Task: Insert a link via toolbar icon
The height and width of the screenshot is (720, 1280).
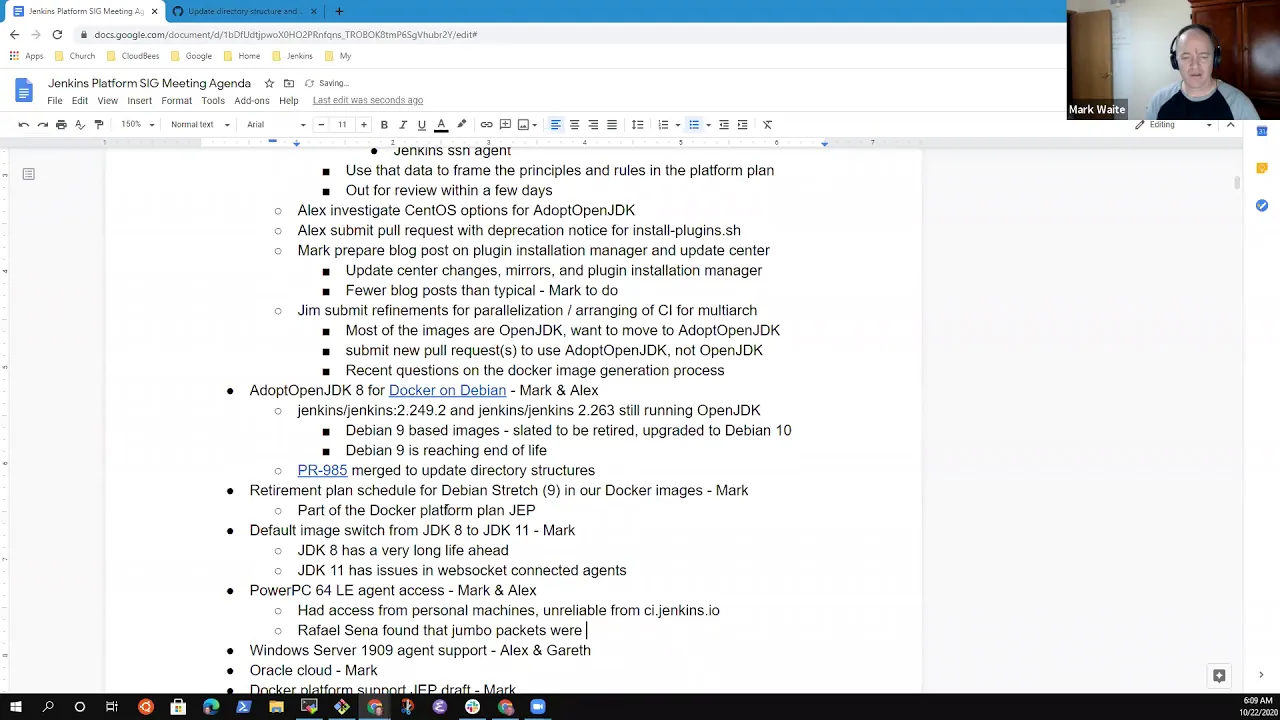Action: 486,125
